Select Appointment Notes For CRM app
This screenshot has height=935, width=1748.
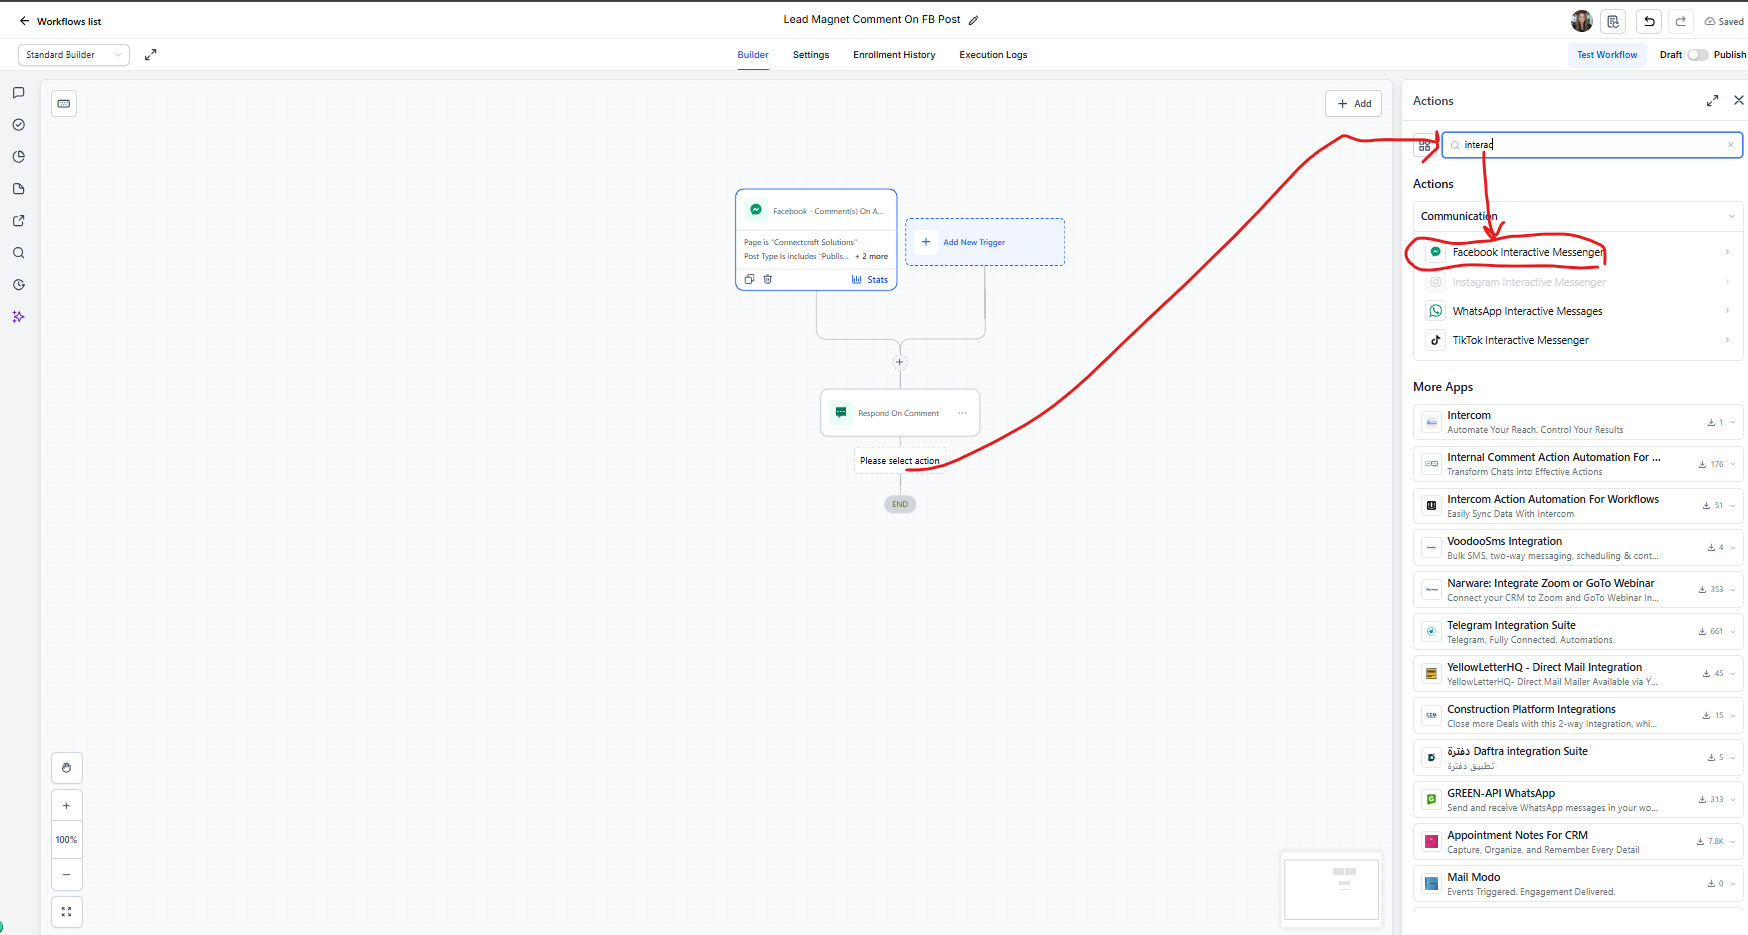click(x=1578, y=842)
